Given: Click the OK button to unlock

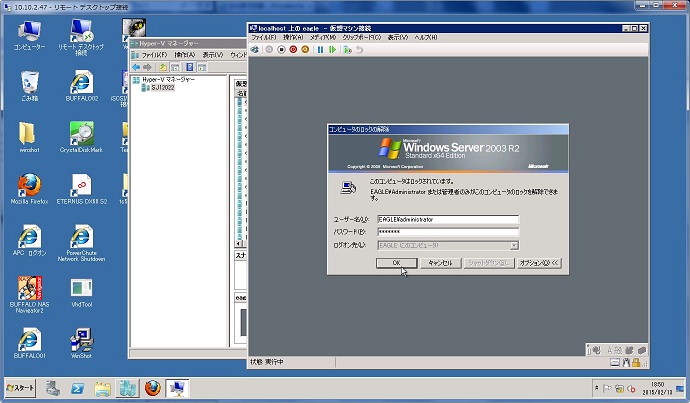Looking at the screenshot, I should click(396, 263).
